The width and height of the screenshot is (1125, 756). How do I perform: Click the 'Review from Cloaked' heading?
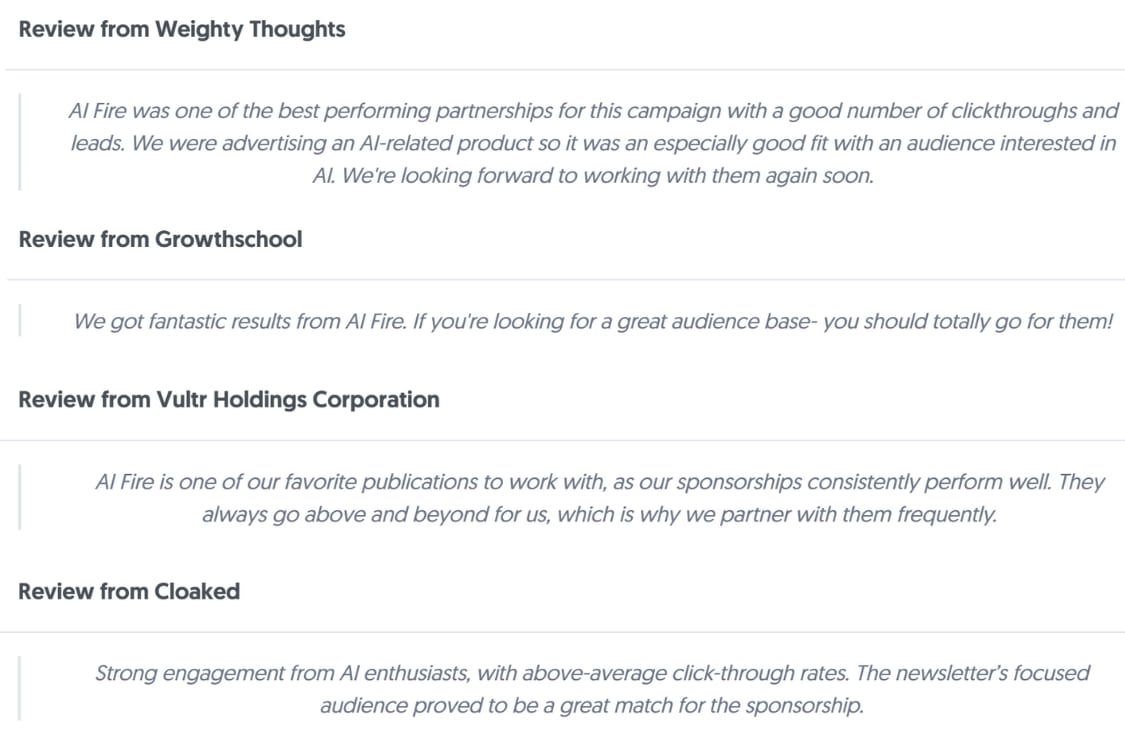tap(129, 591)
